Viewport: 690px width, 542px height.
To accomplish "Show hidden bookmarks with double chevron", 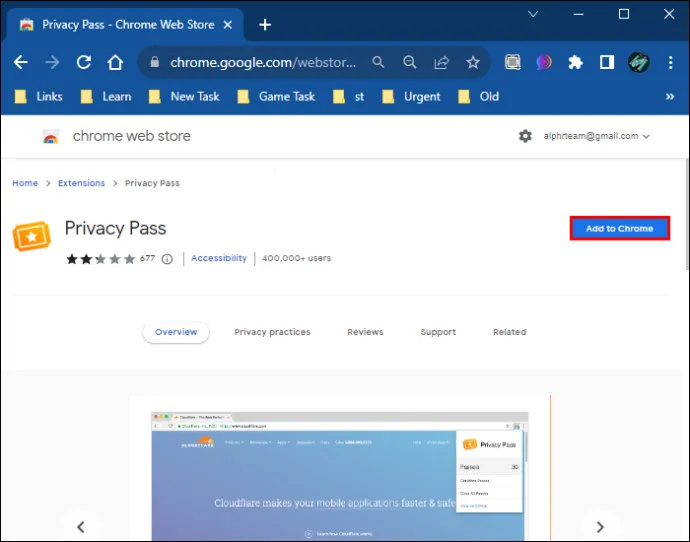I will coord(670,96).
